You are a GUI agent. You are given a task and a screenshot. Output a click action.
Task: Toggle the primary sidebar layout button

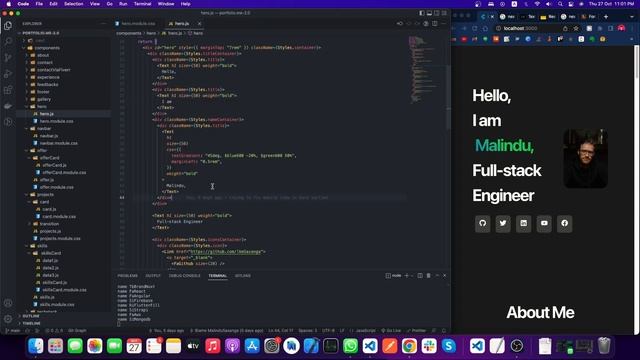tap(422, 13)
